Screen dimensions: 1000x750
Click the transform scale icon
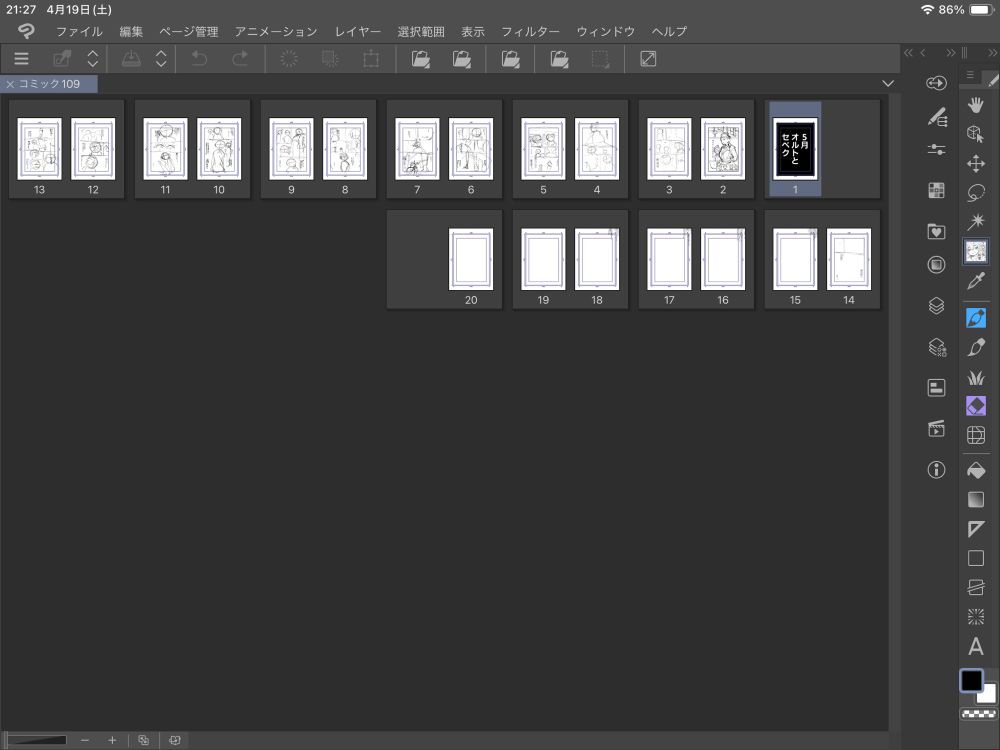tap(371, 59)
